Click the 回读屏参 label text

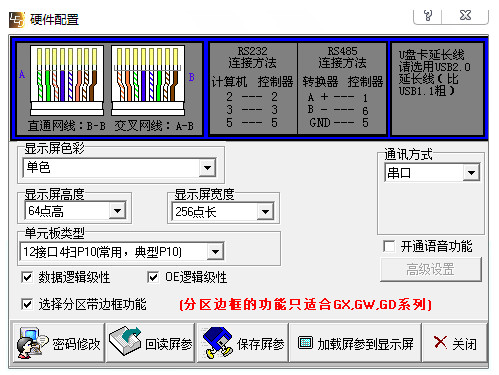click(169, 344)
